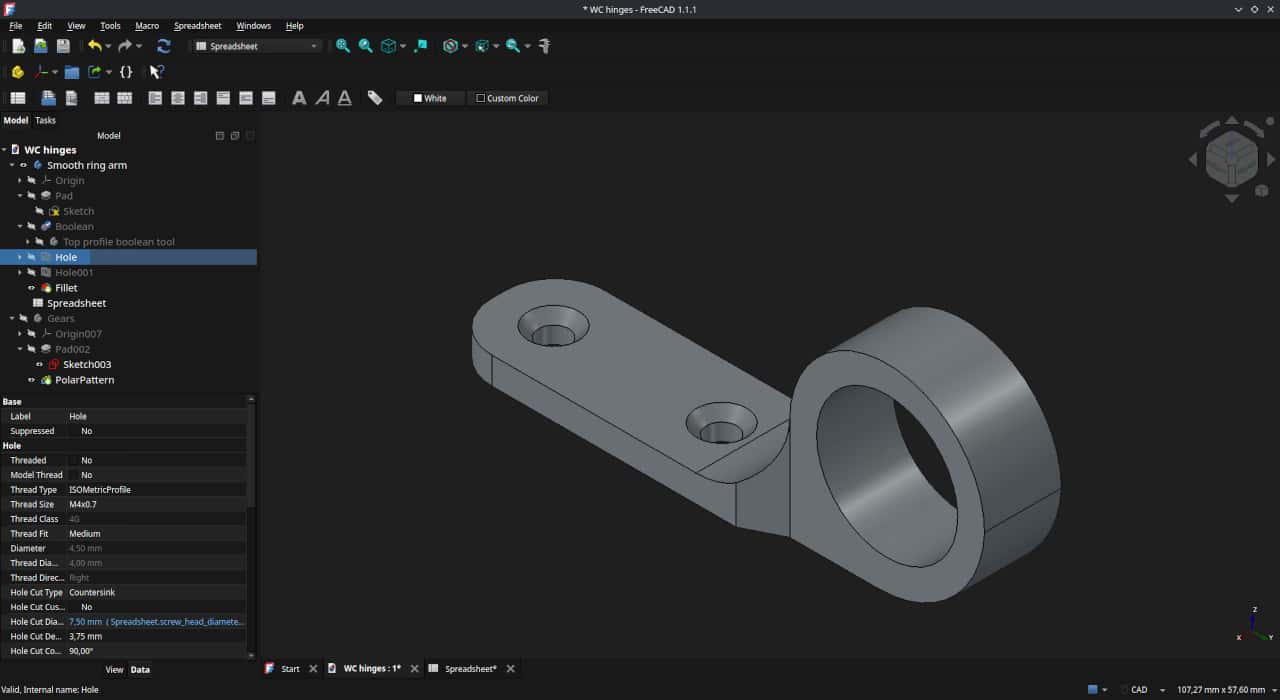Click the White background color button

430,98
